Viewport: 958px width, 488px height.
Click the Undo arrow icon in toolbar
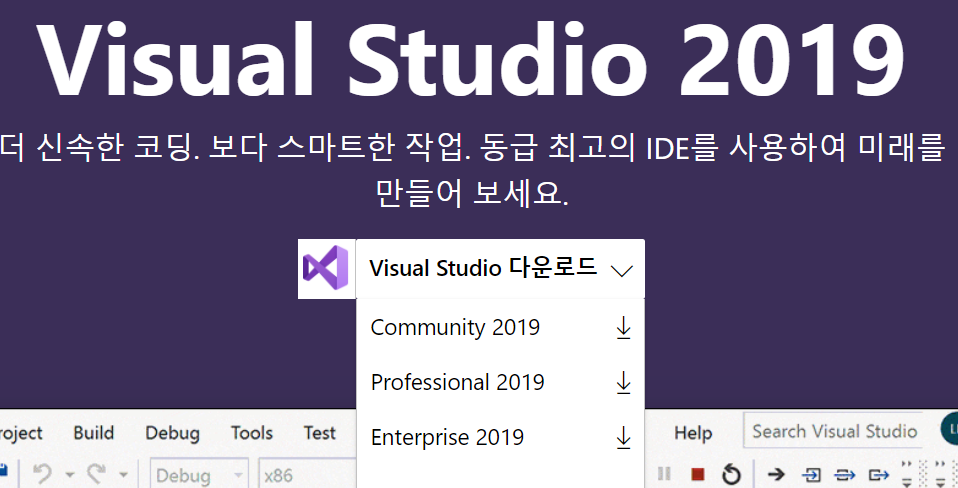(x=43, y=474)
